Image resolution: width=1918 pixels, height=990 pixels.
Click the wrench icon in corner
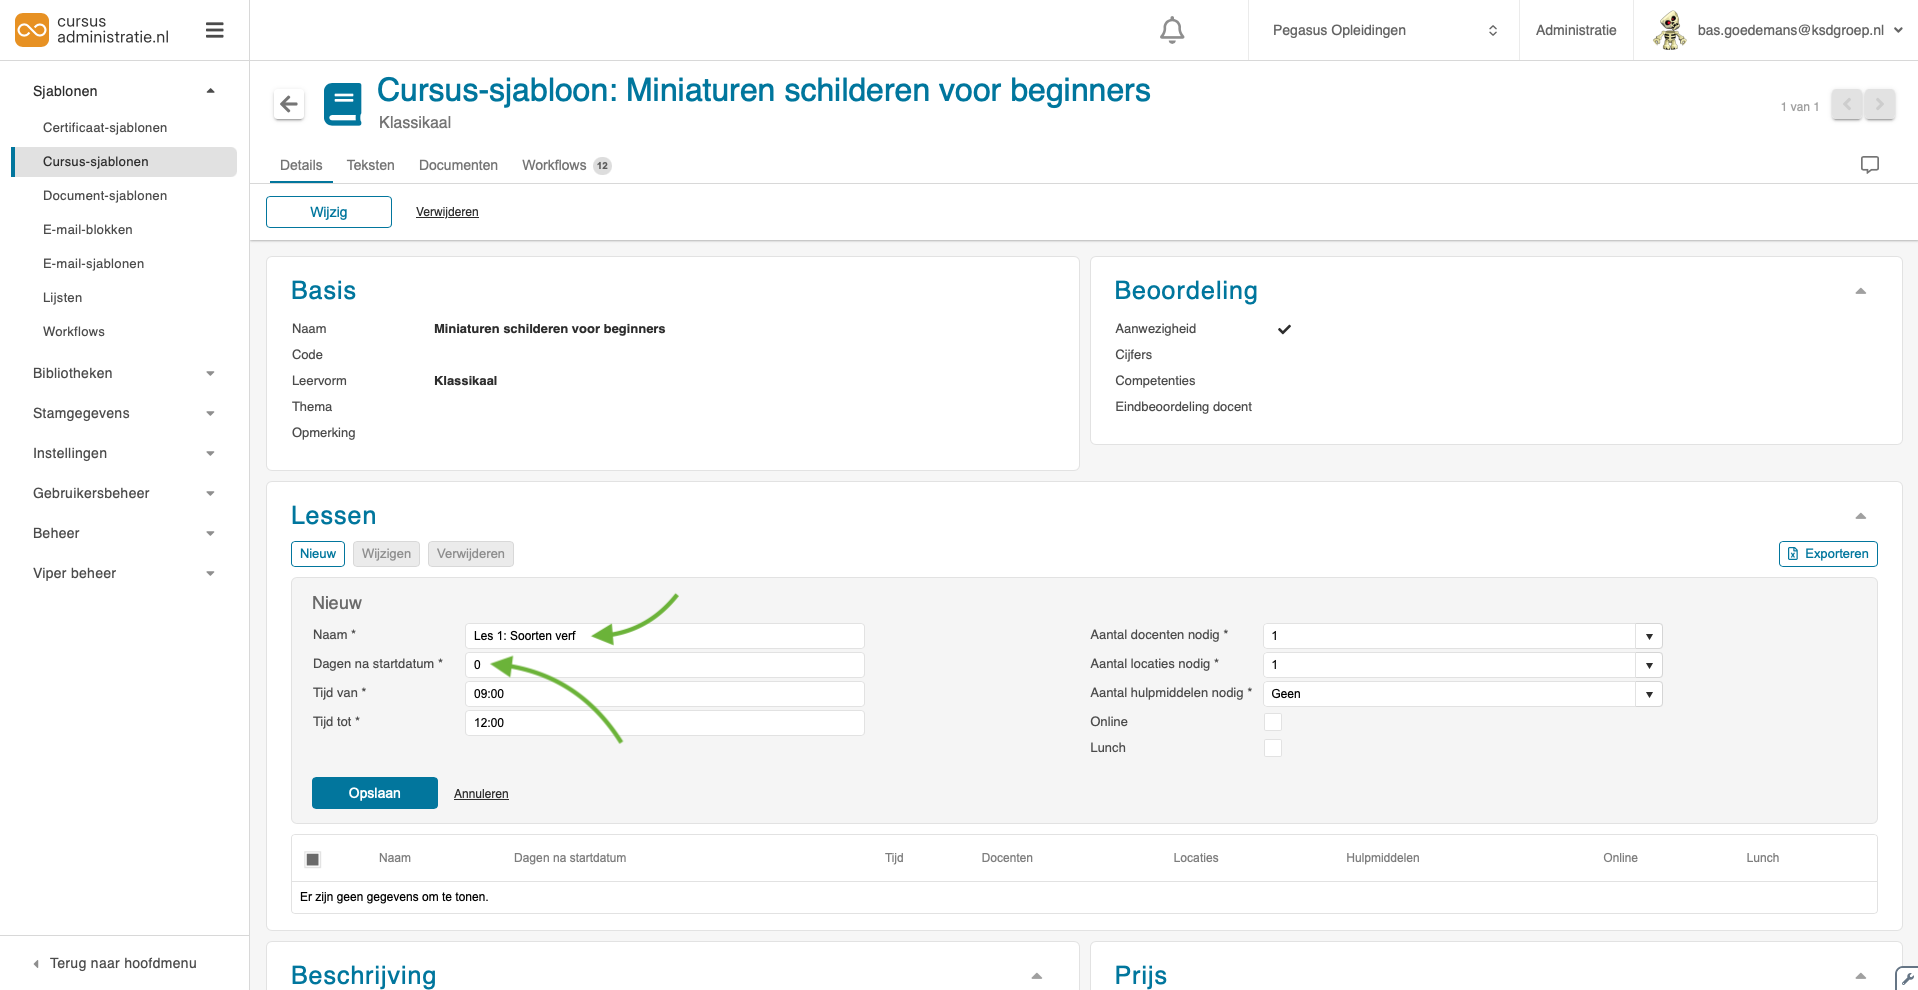[1907, 978]
